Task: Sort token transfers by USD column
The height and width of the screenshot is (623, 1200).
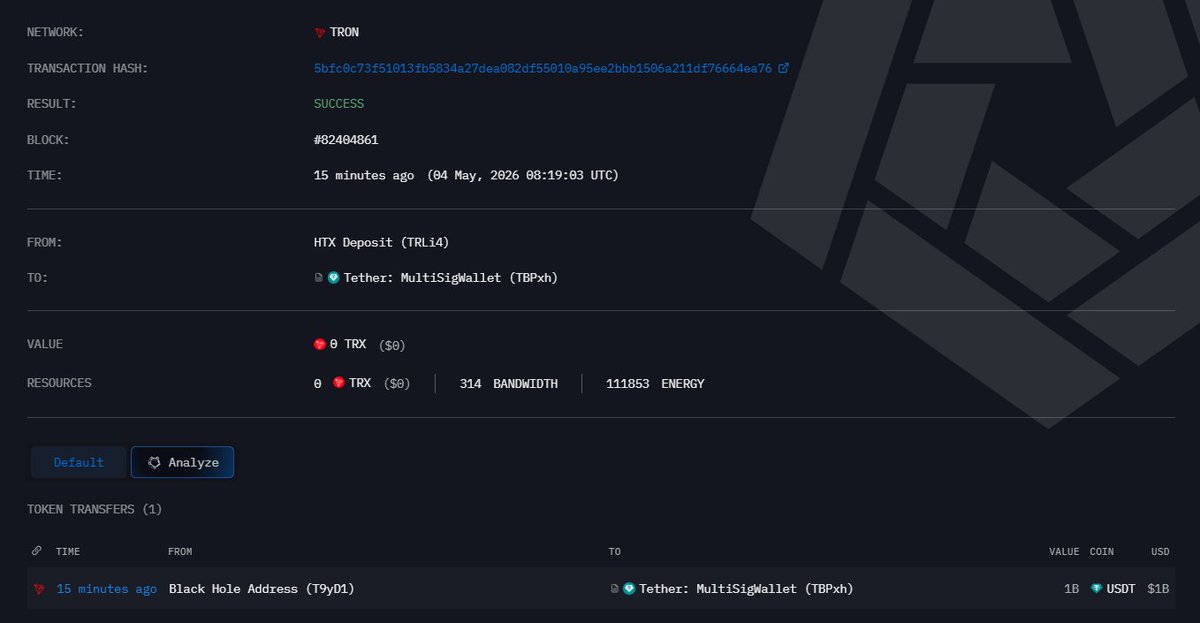Action: point(1160,551)
